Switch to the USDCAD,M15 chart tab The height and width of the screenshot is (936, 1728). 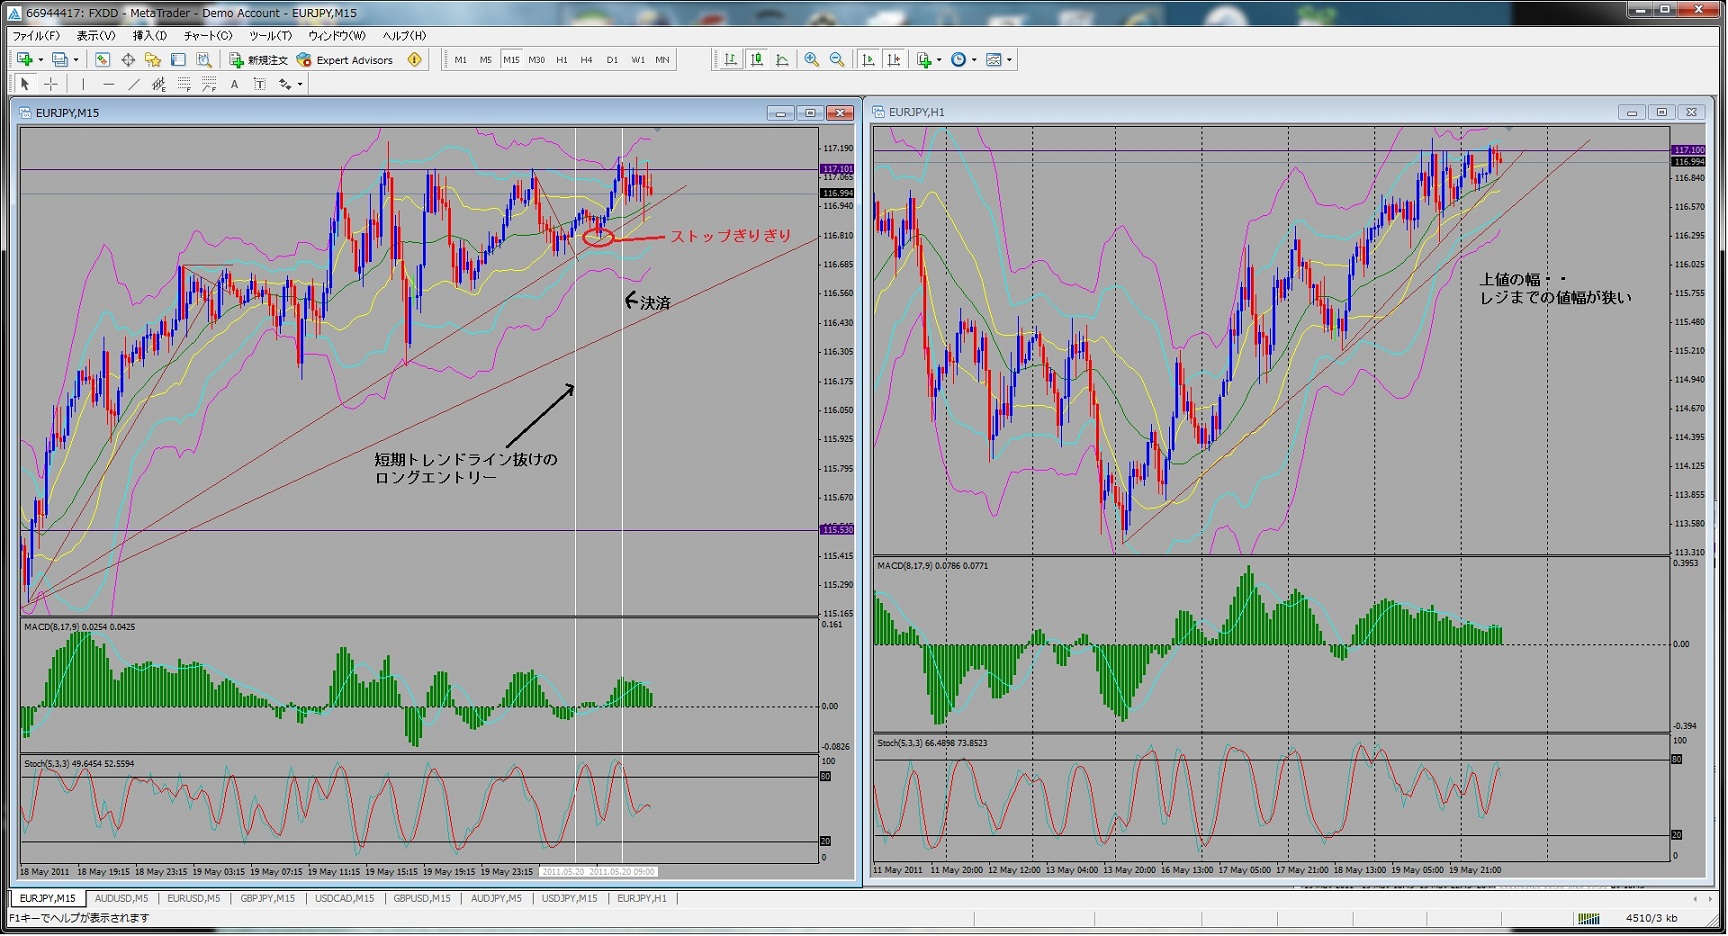pos(344,899)
